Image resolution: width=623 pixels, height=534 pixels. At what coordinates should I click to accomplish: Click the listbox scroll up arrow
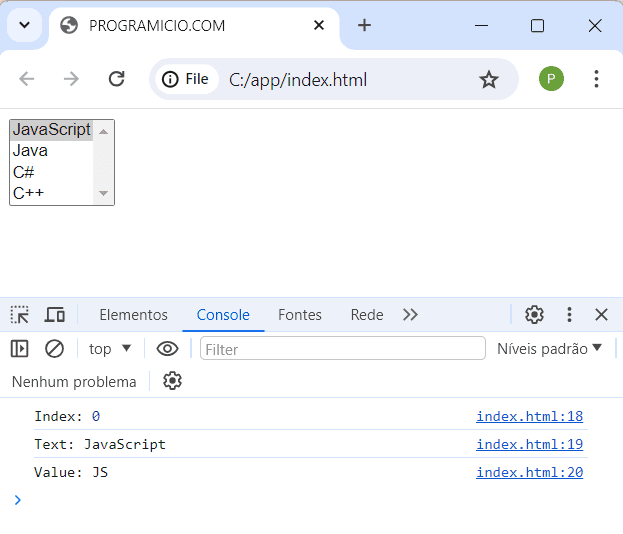click(x=103, y=132)
